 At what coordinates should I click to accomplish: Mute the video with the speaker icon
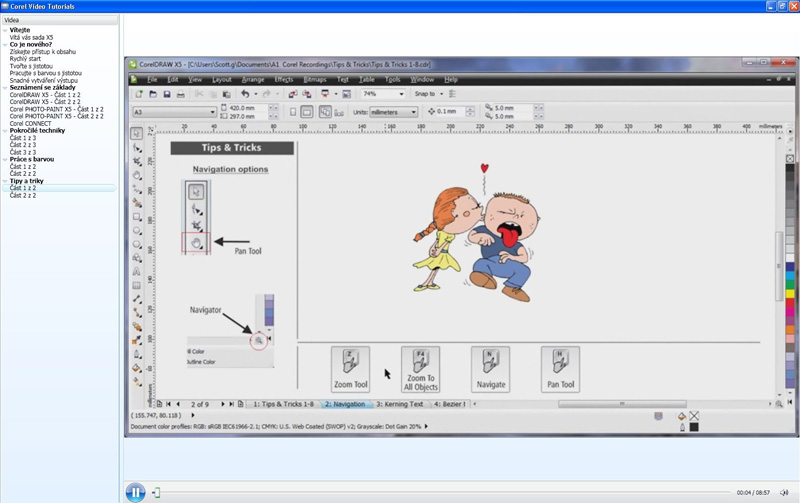point(784,492)
